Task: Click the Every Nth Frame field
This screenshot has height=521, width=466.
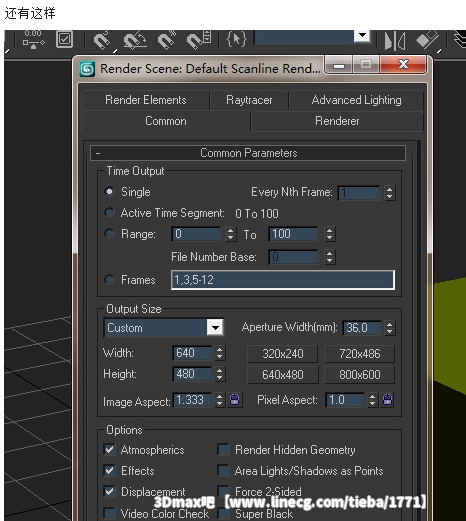Action: [359, 193]
